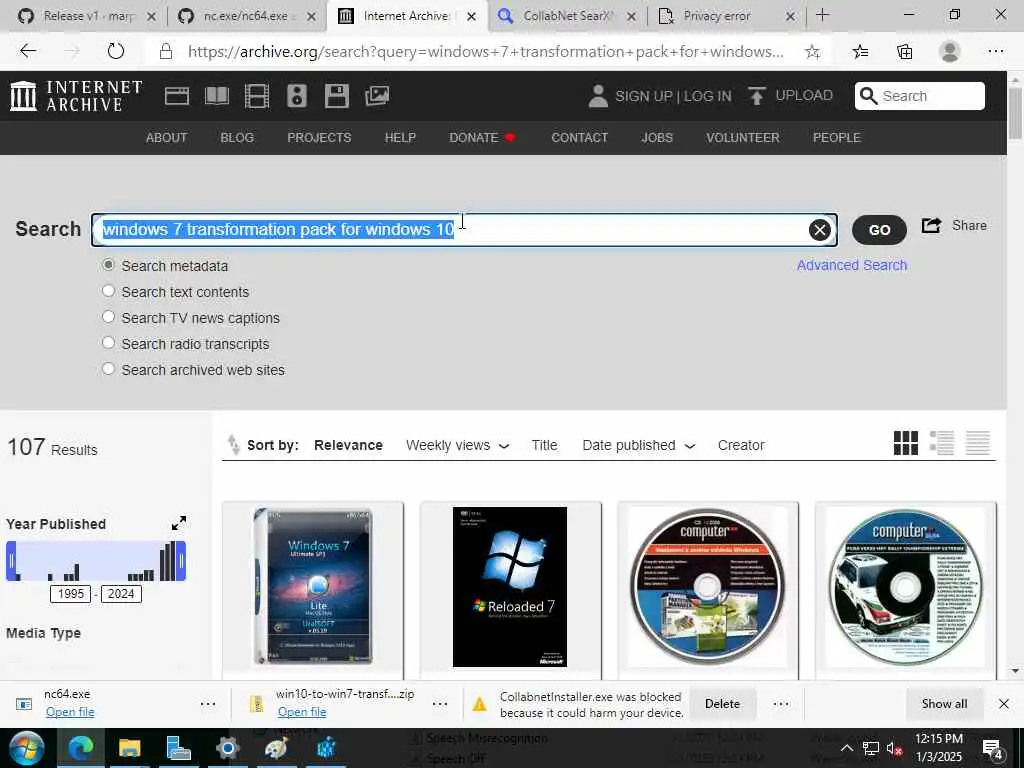
Task: Edit the 1995 start year box
Action: [71, 594]
